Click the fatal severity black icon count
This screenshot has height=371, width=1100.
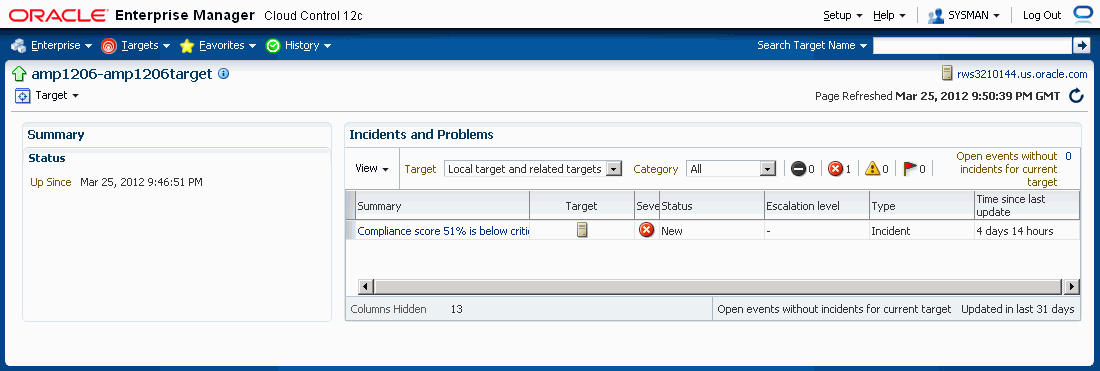[x=803, y=168]
